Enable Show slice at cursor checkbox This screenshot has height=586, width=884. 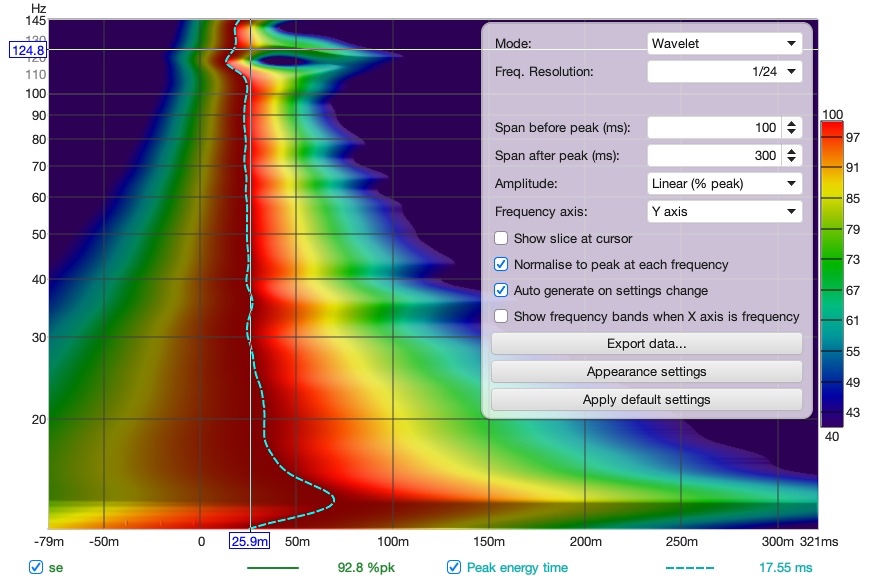pyautogui.click(x=501, y=238)
